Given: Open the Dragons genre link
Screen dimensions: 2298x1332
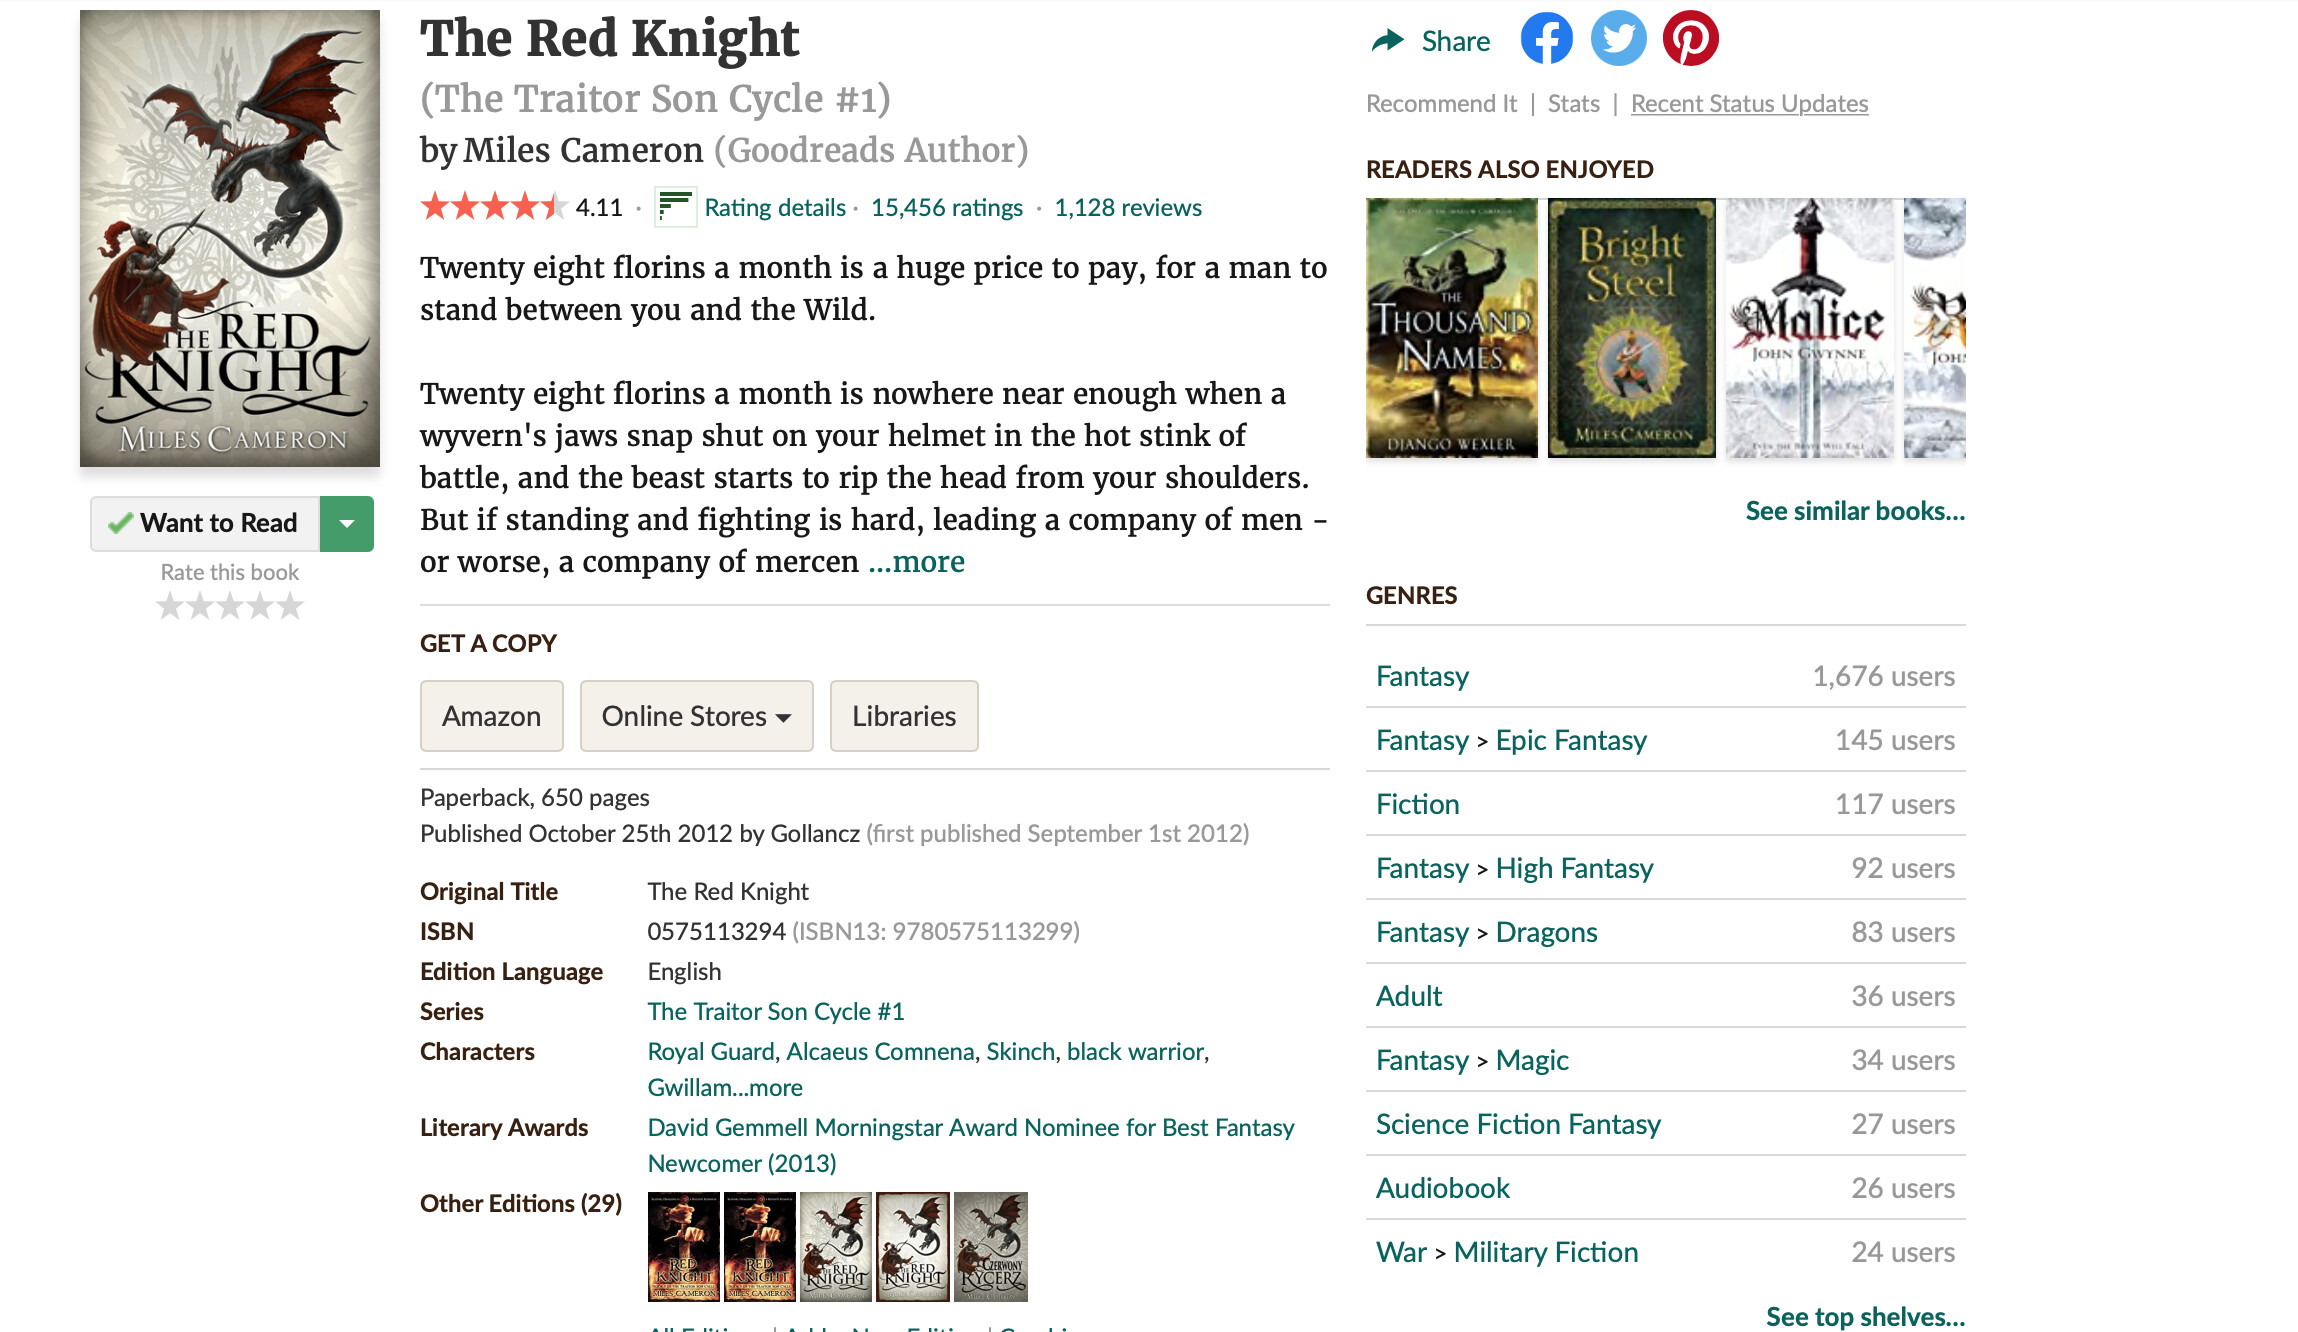Looking at the screenshot, I should click(x=1546, y=932).
